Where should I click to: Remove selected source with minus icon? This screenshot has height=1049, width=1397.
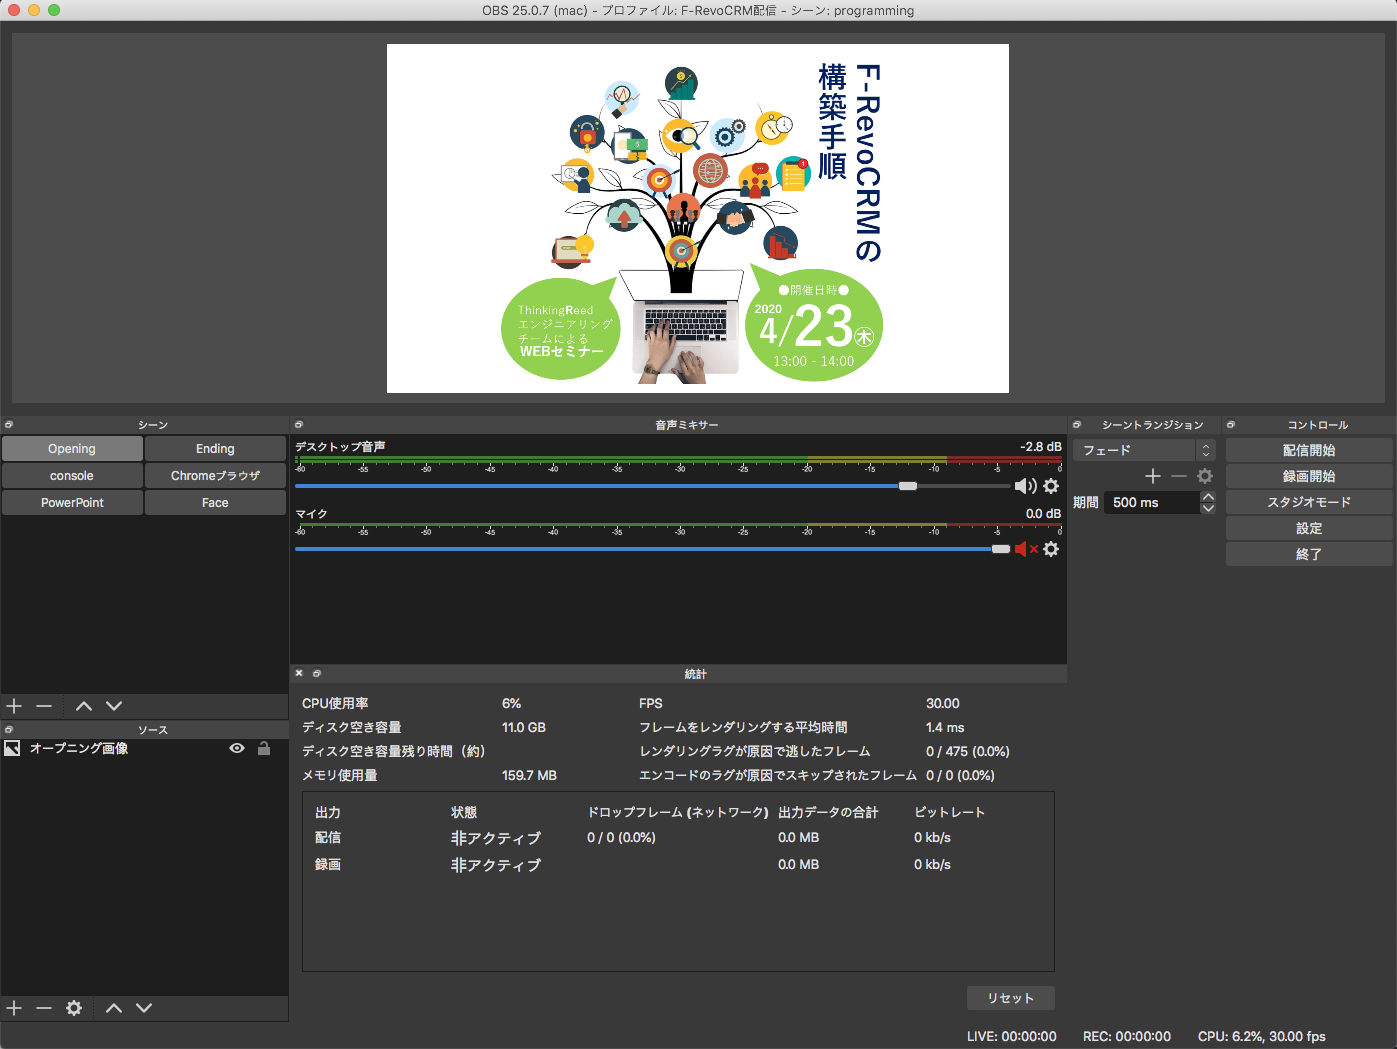(x=44, y=1008)
